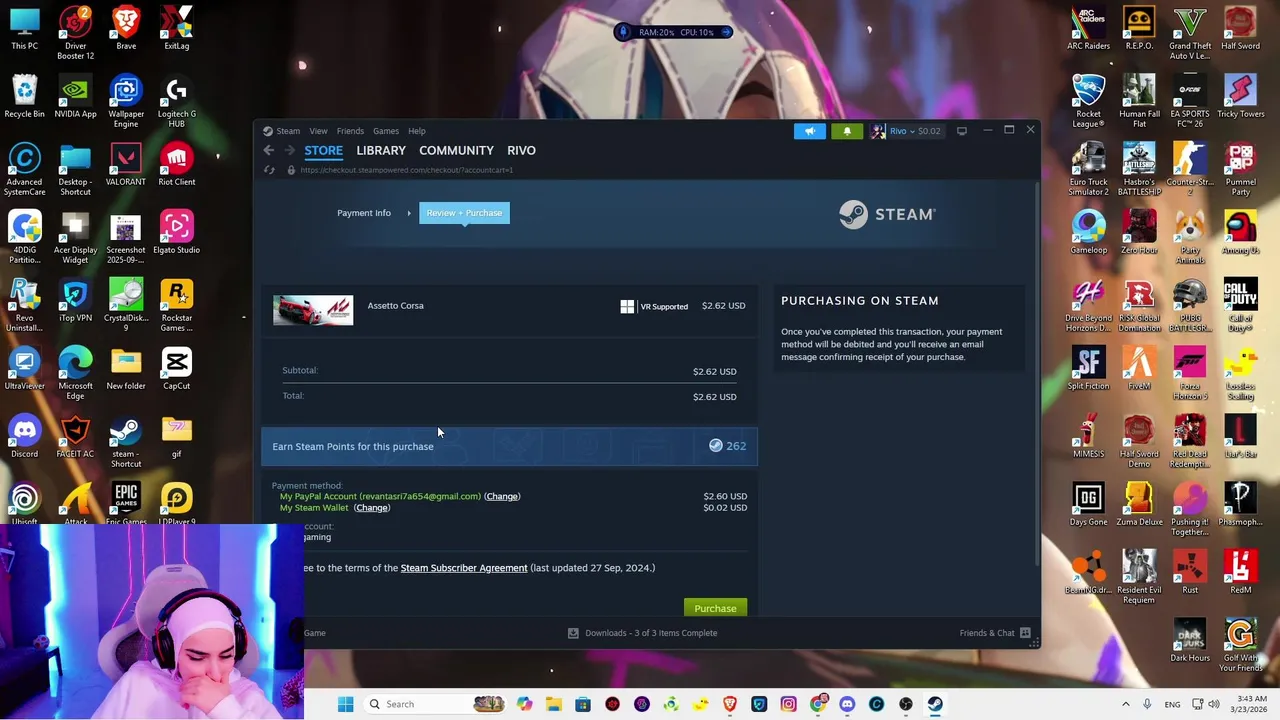
Task: Open Wallpaper Engine shortcut
Action: click(x=126, y=100)
